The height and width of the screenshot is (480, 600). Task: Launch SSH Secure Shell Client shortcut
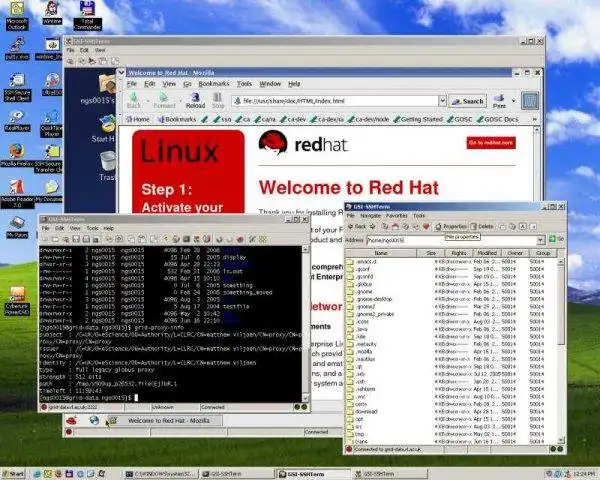17,87
